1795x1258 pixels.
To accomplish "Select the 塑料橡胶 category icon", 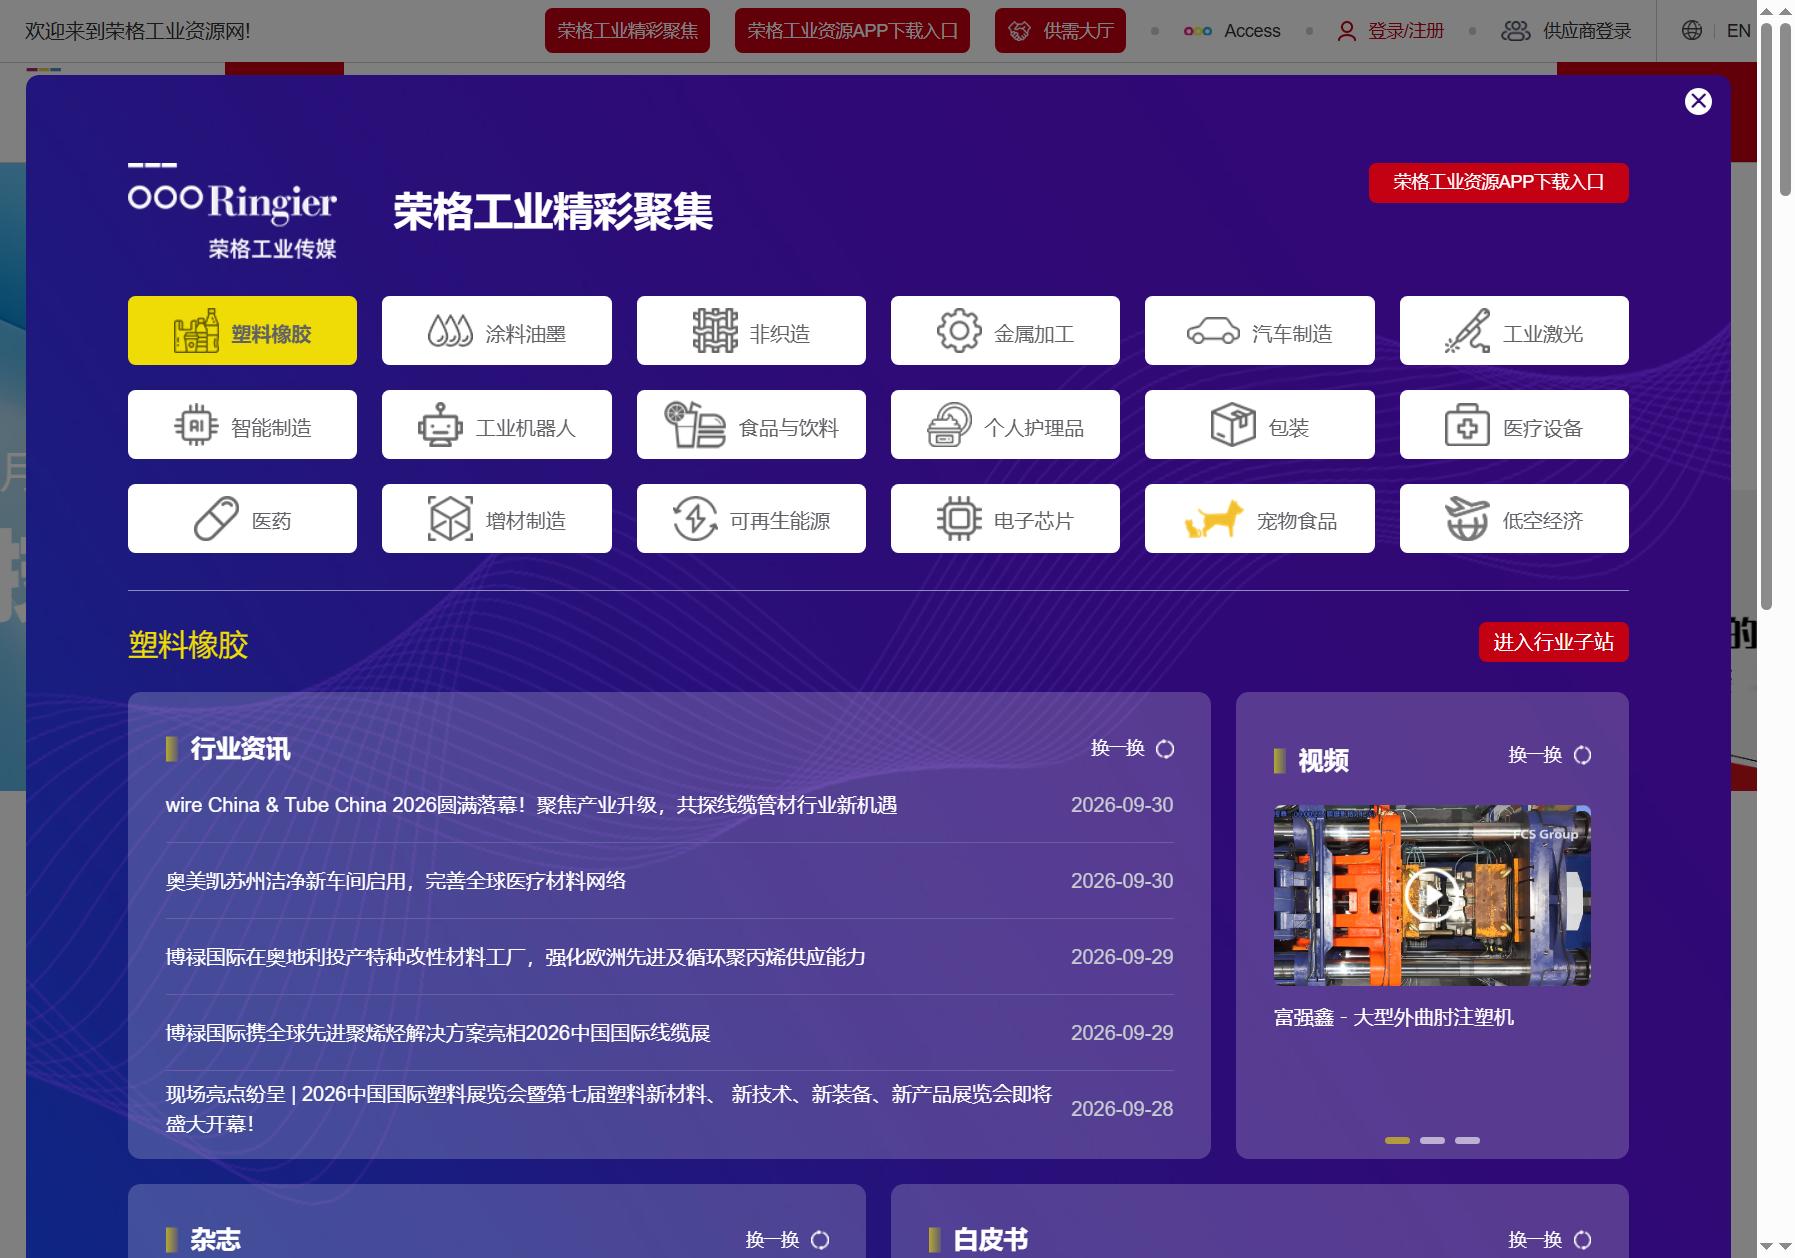I will [x=196, y=331].
